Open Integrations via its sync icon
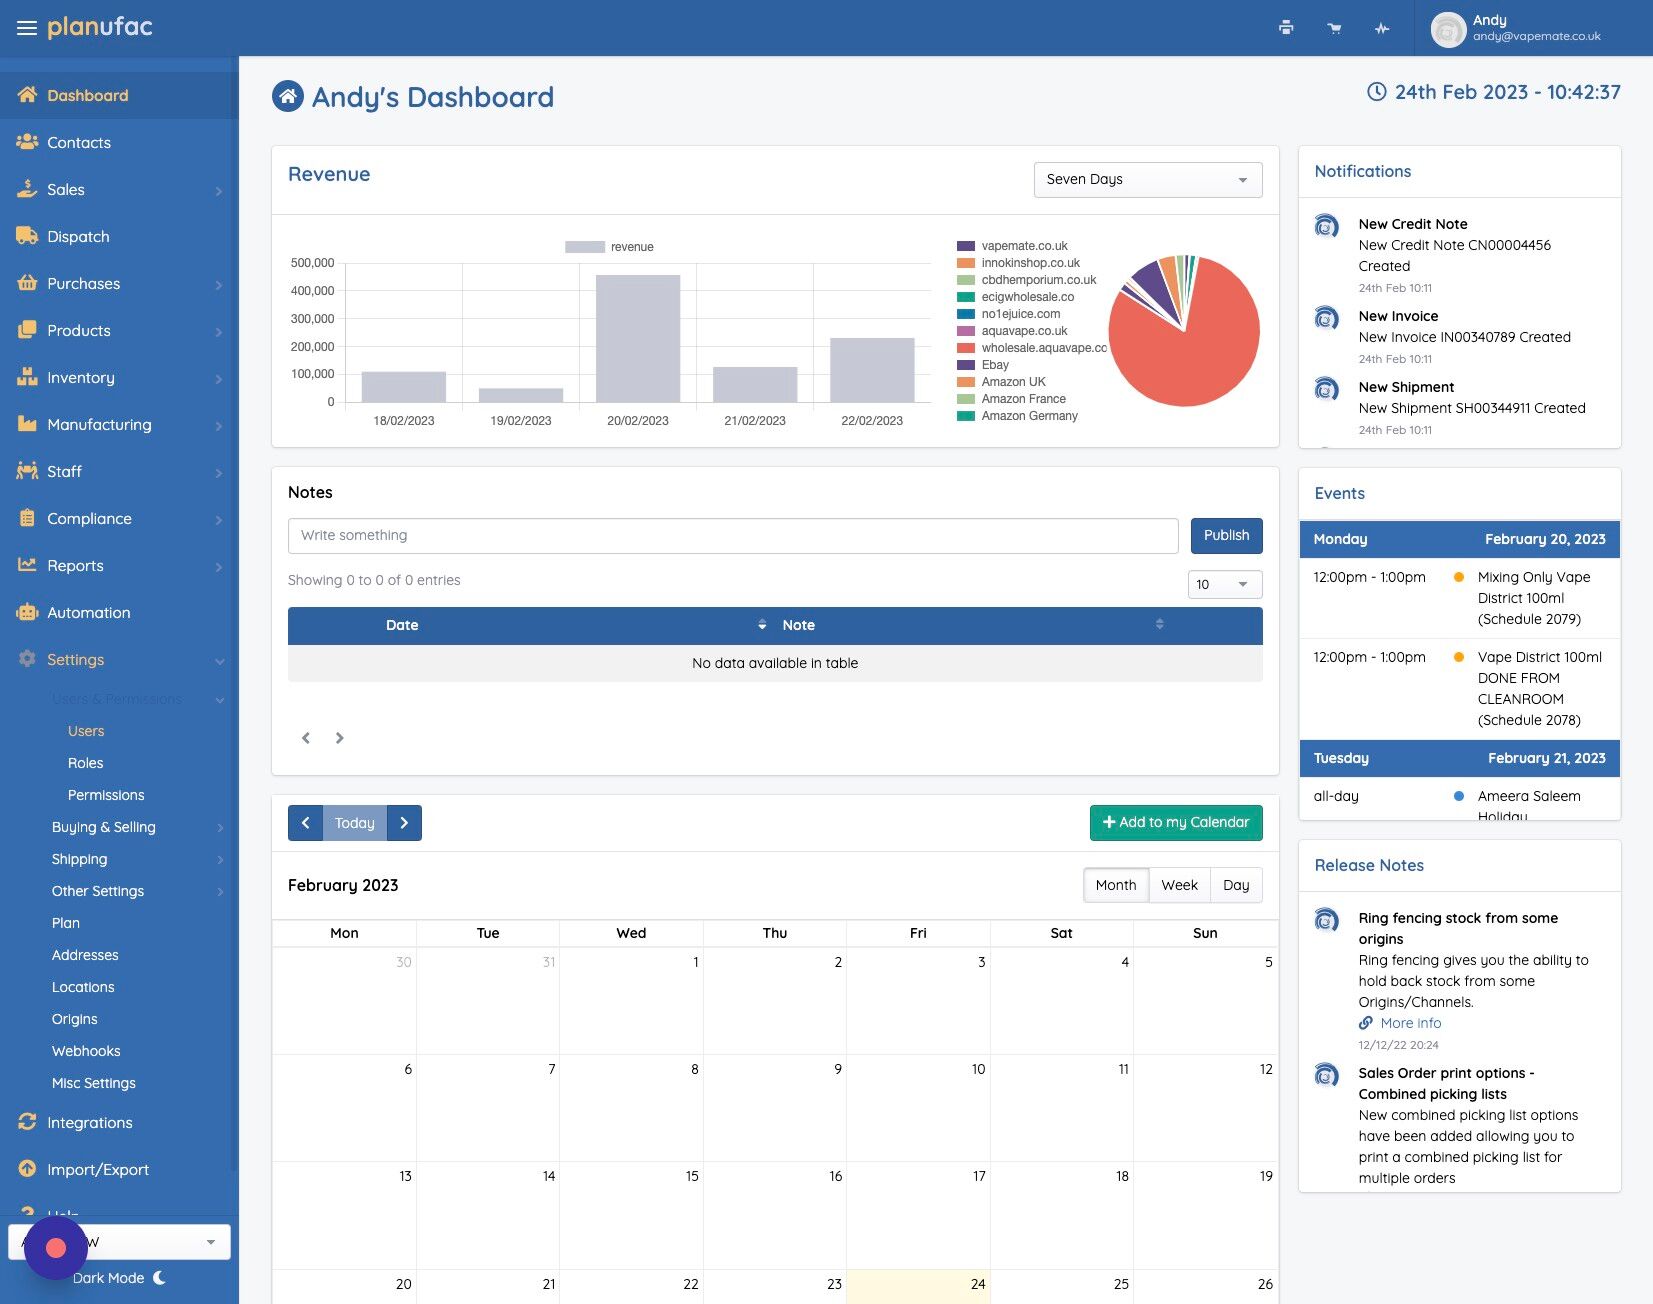 click(x=27, y=1122)
